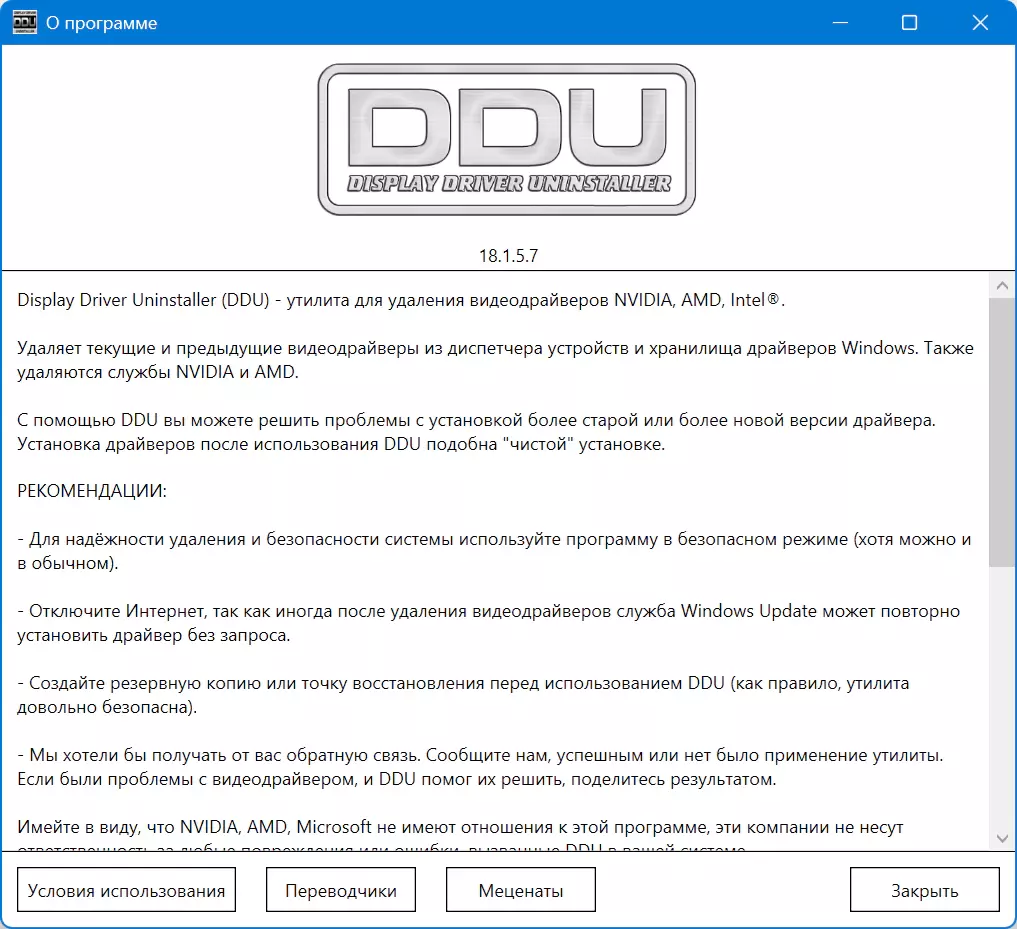Click the line starting 'Display Driver Uninstaller (DDU)'

pyautogui.click(x=401, y=300)
